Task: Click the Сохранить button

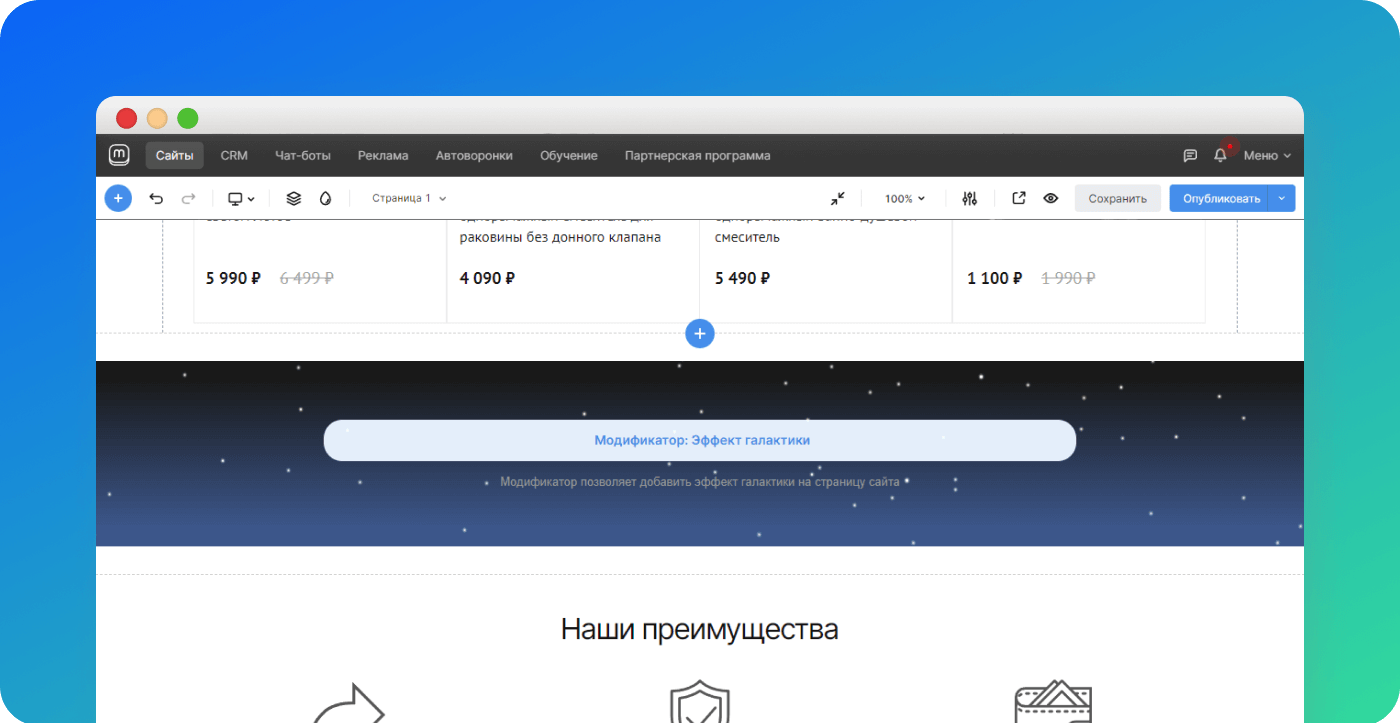Action: click(1117, 198)
